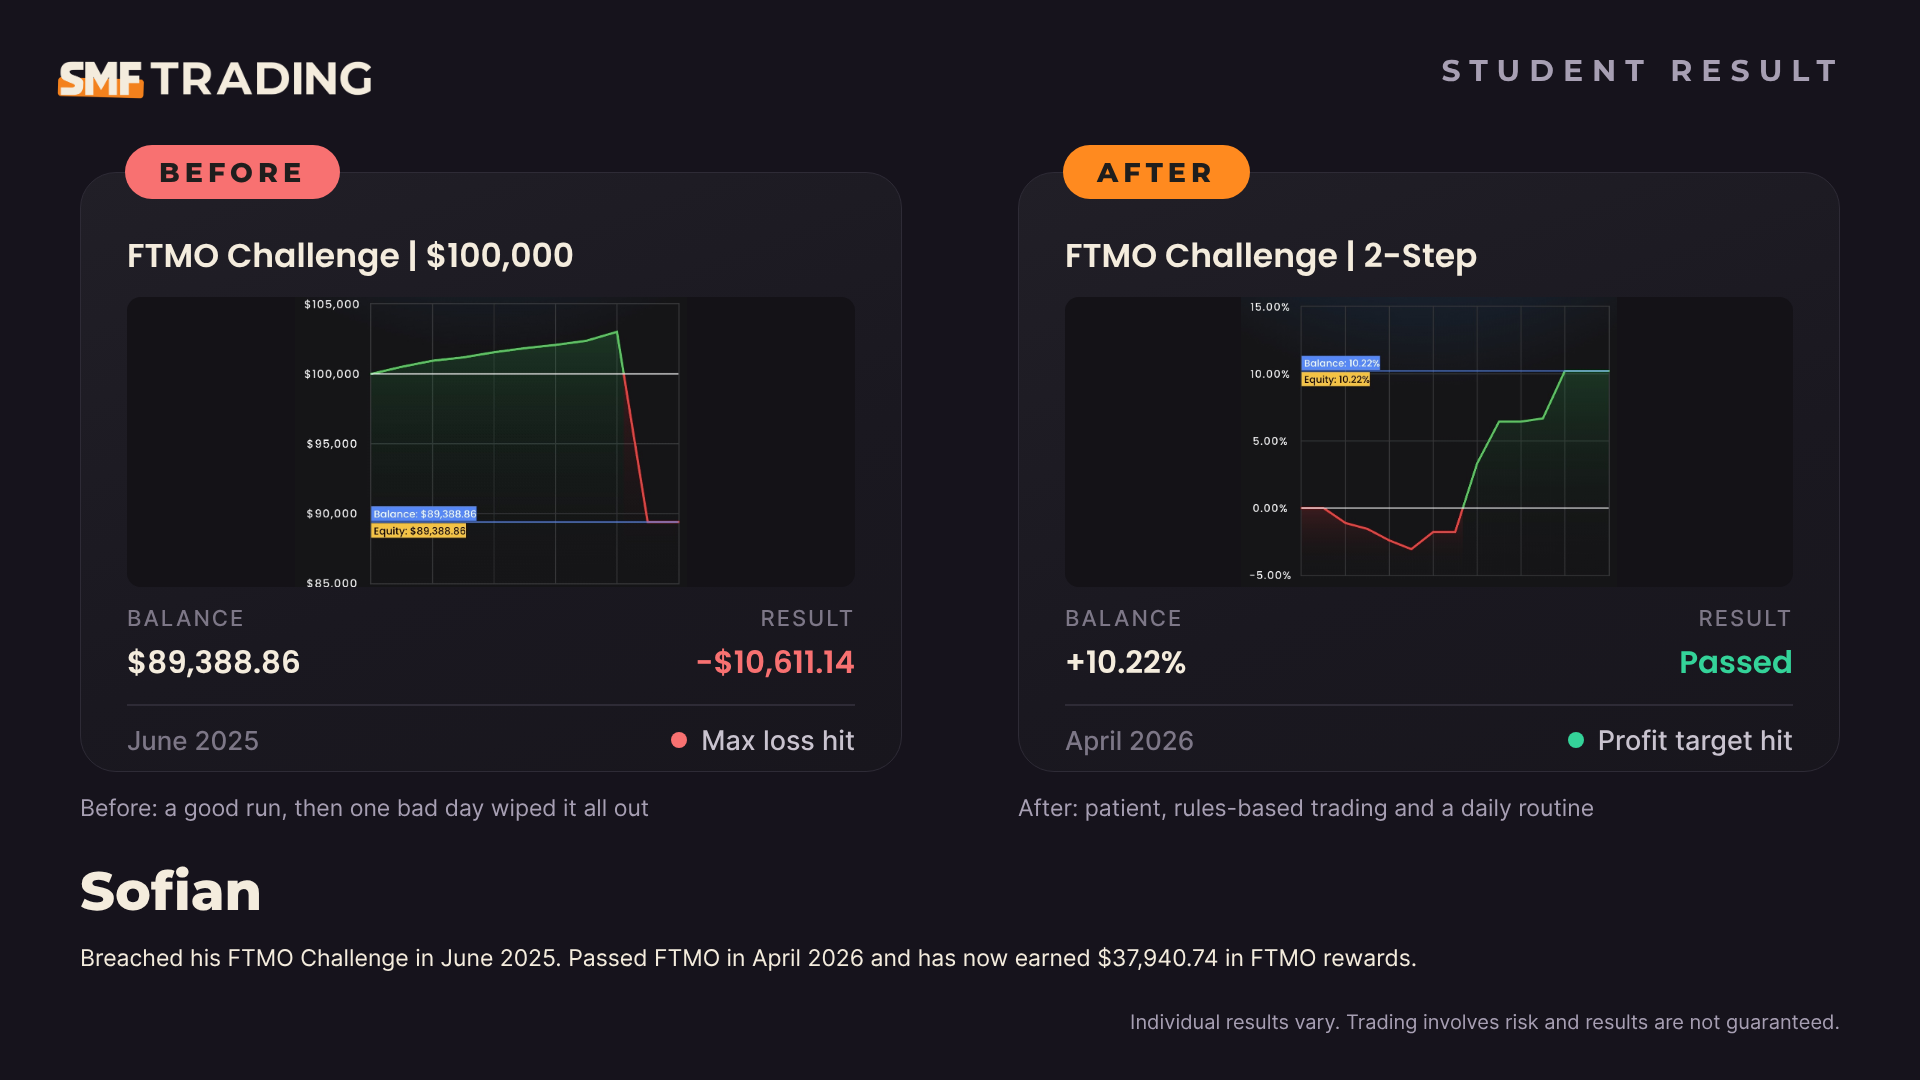Open the 2-Step challenge percentage chart

(1429, 442)
